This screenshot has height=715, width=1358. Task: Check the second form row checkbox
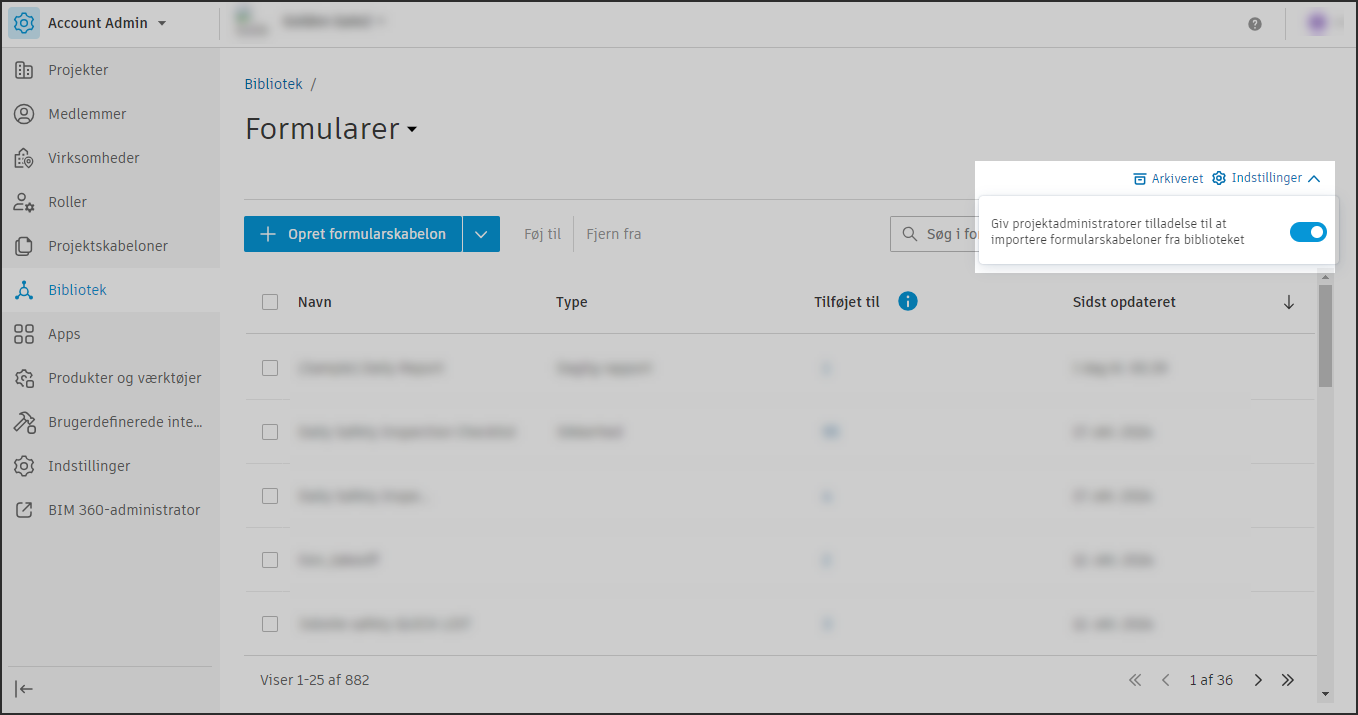270,432
